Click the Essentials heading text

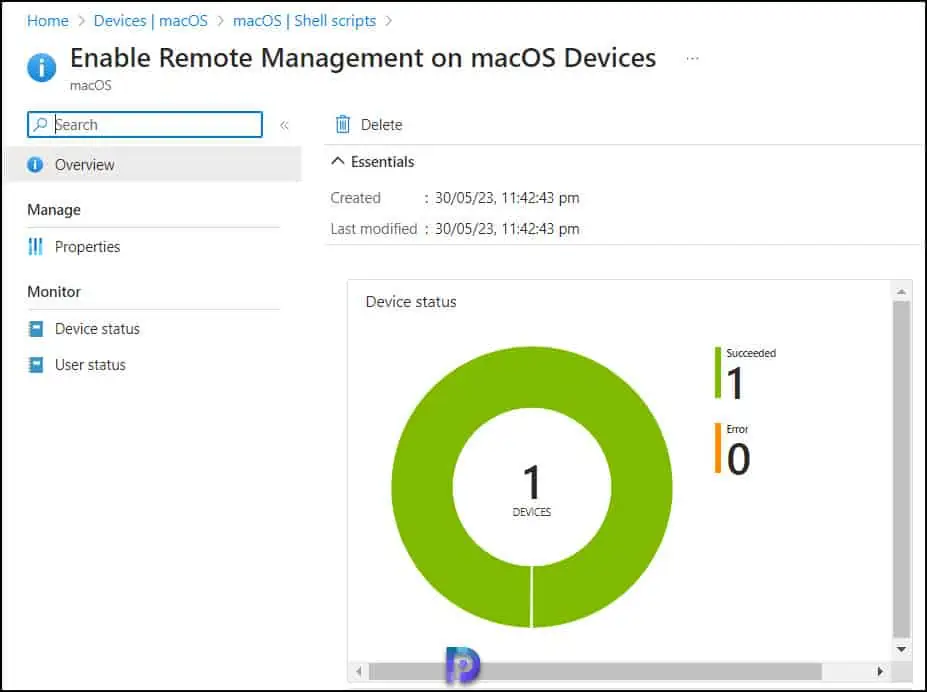click(x=383, y=161)
